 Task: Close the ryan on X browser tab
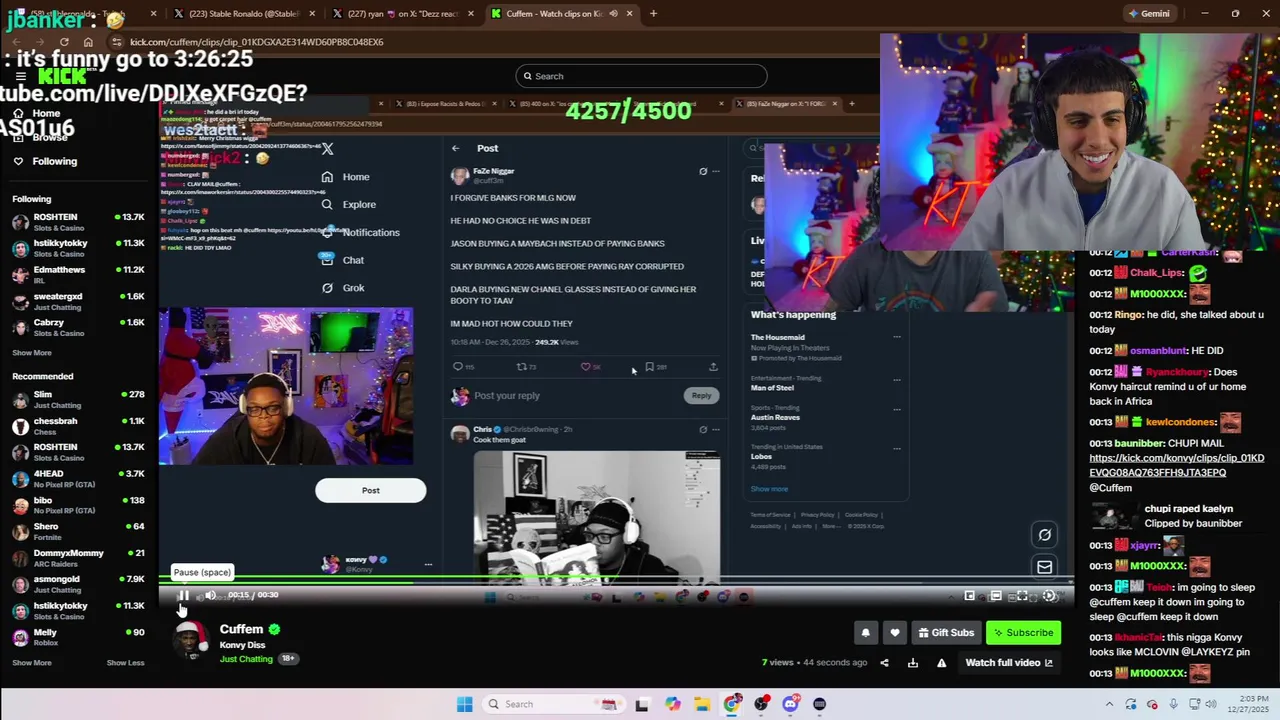coord(470,13)
